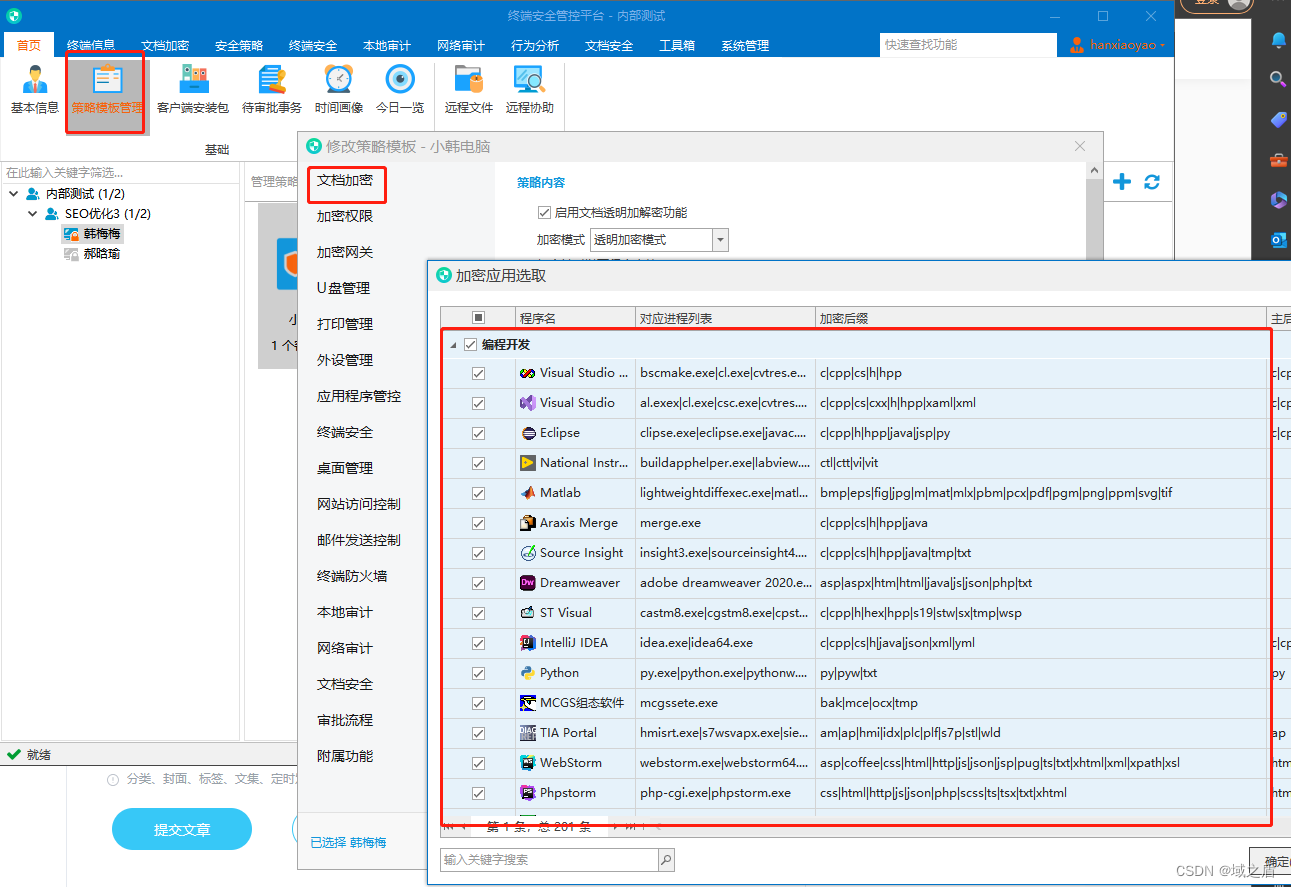Open 客户端安装包 from the ribbon

[193, 90]
